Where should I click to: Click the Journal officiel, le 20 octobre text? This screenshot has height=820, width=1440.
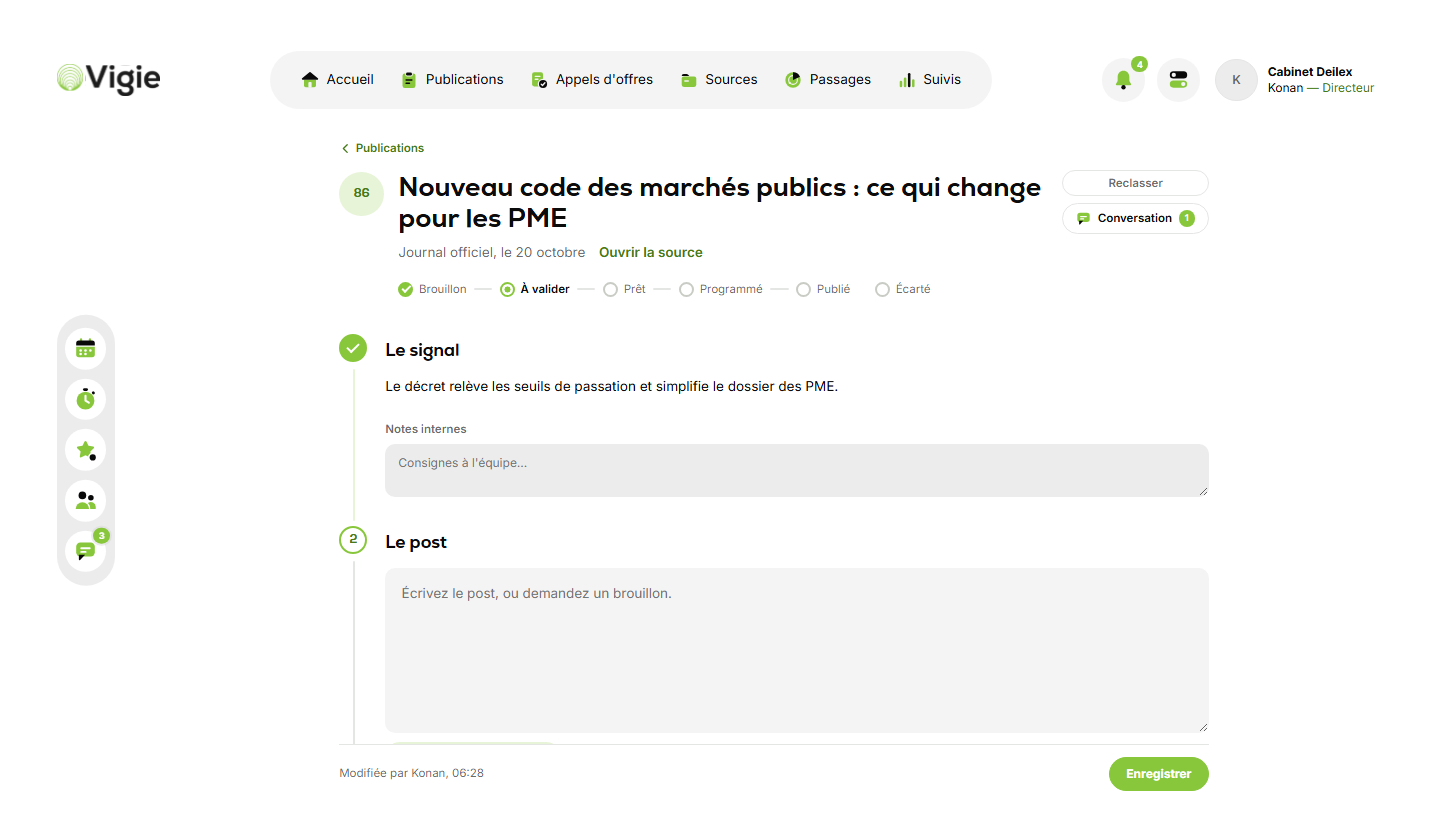pos(492,252)
